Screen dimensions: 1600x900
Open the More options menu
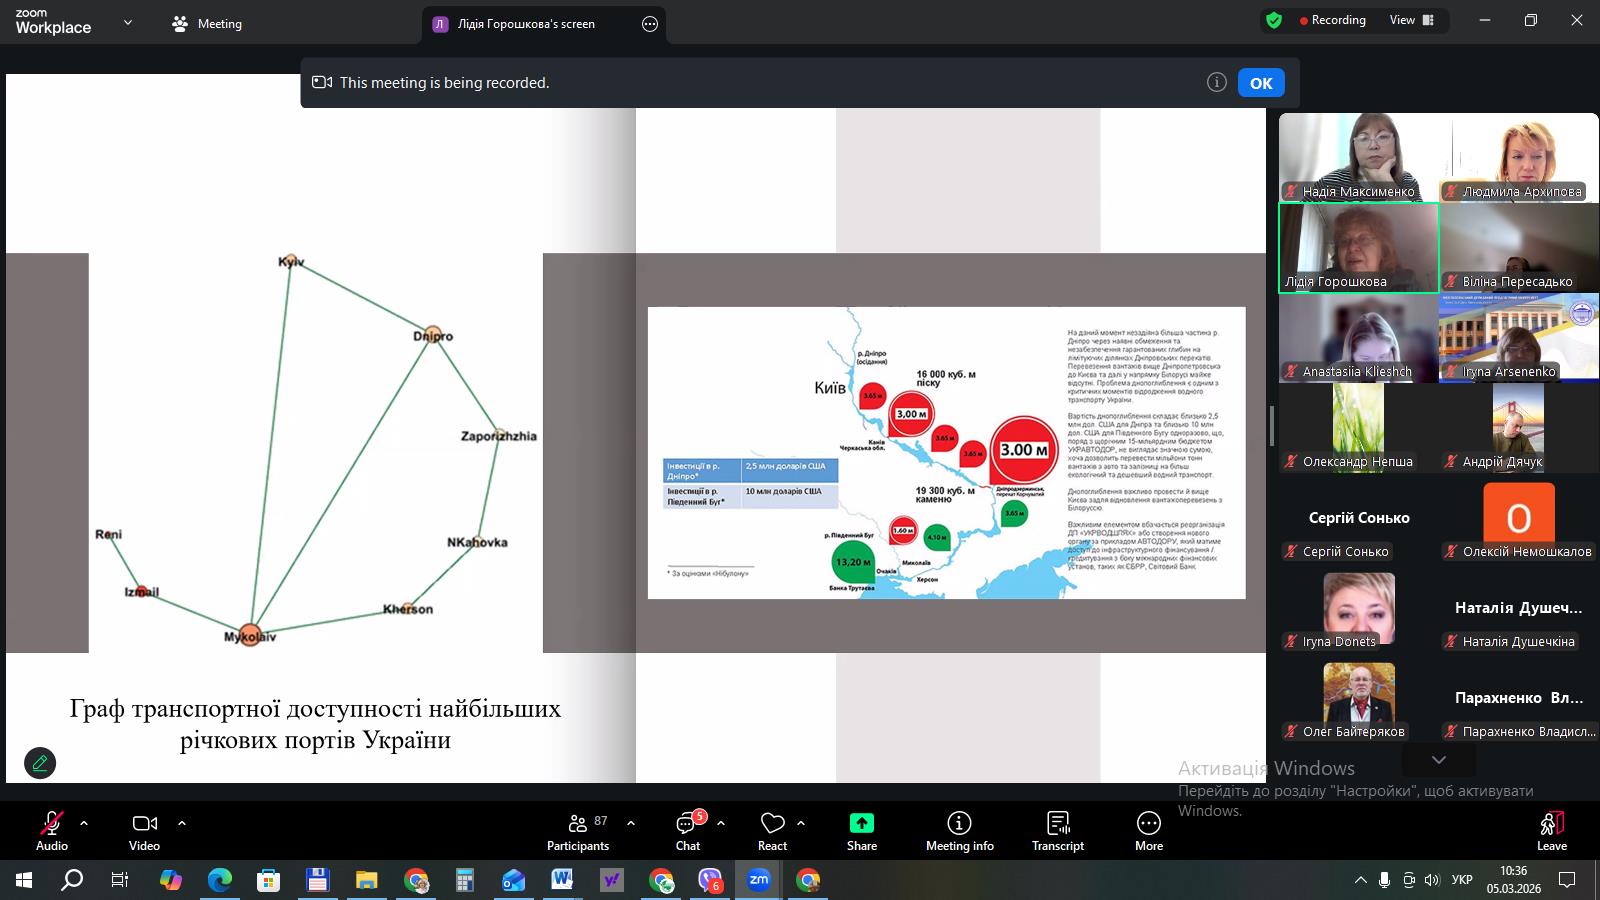[x=1148, y=830]
